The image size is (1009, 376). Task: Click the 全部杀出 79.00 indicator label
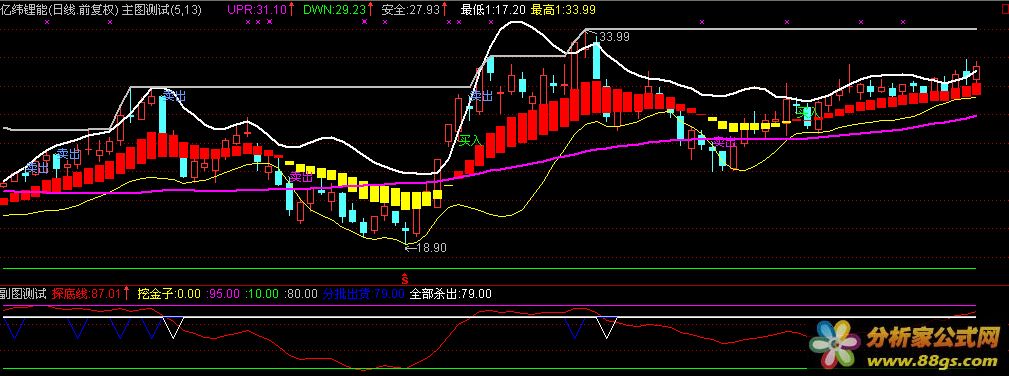coord(450,294)
